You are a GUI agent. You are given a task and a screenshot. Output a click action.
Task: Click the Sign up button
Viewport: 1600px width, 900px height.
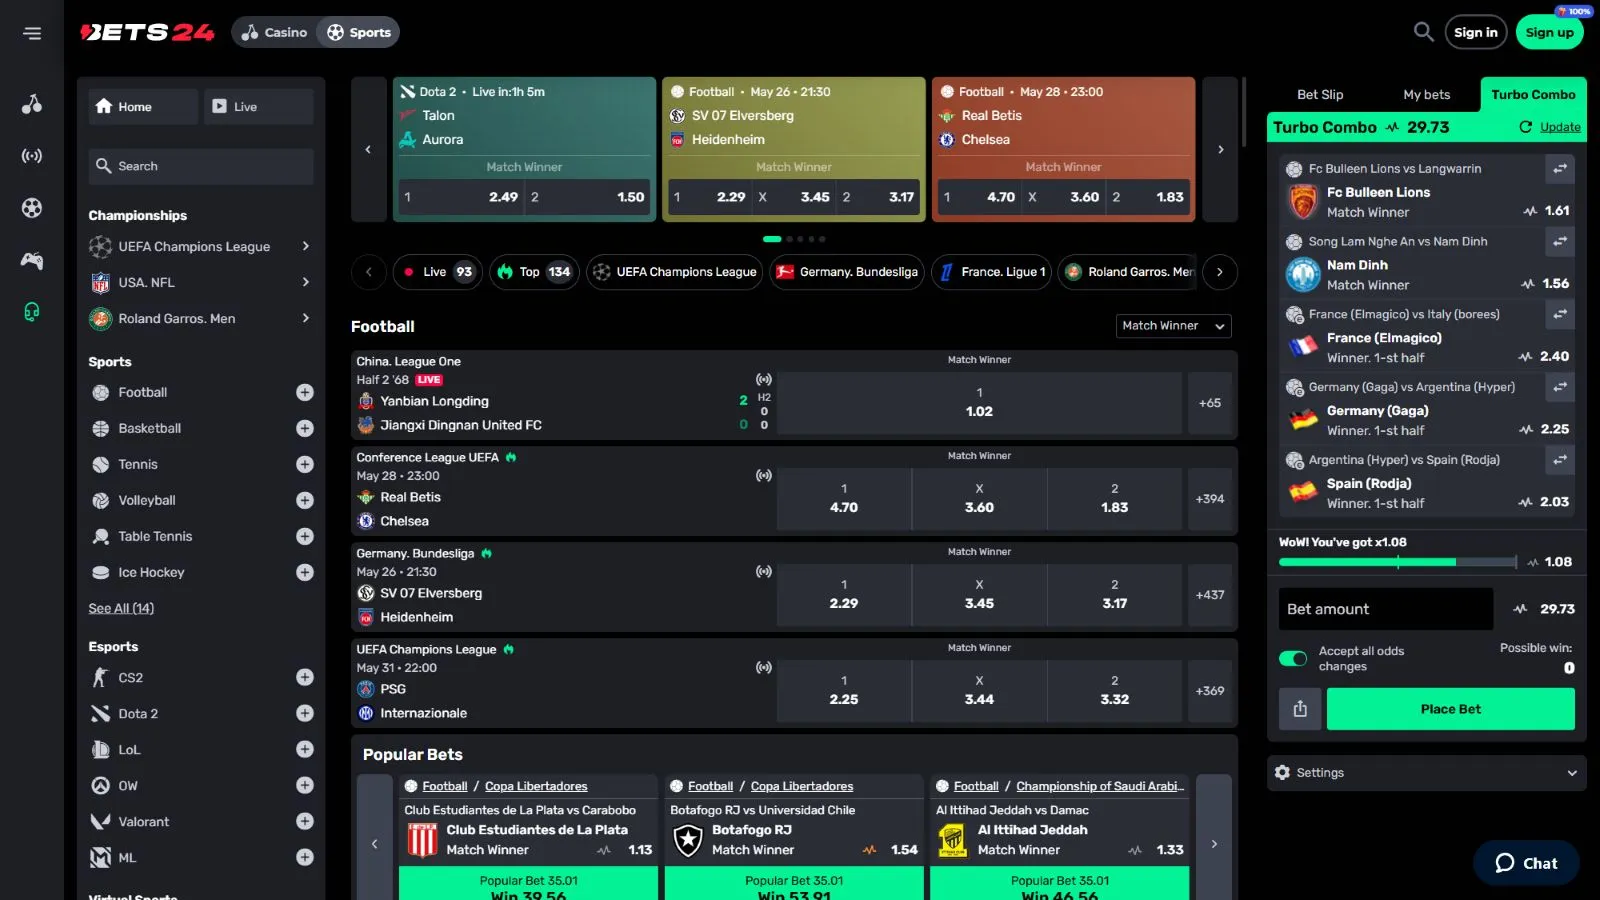tap(1549, 33)
